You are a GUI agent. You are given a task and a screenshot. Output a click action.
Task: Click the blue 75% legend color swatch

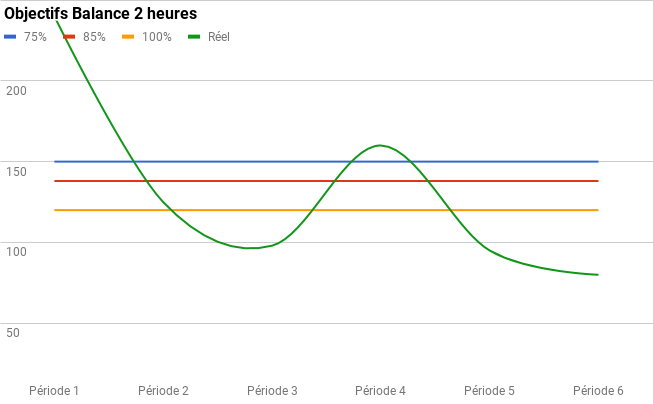tap(10, 37)
